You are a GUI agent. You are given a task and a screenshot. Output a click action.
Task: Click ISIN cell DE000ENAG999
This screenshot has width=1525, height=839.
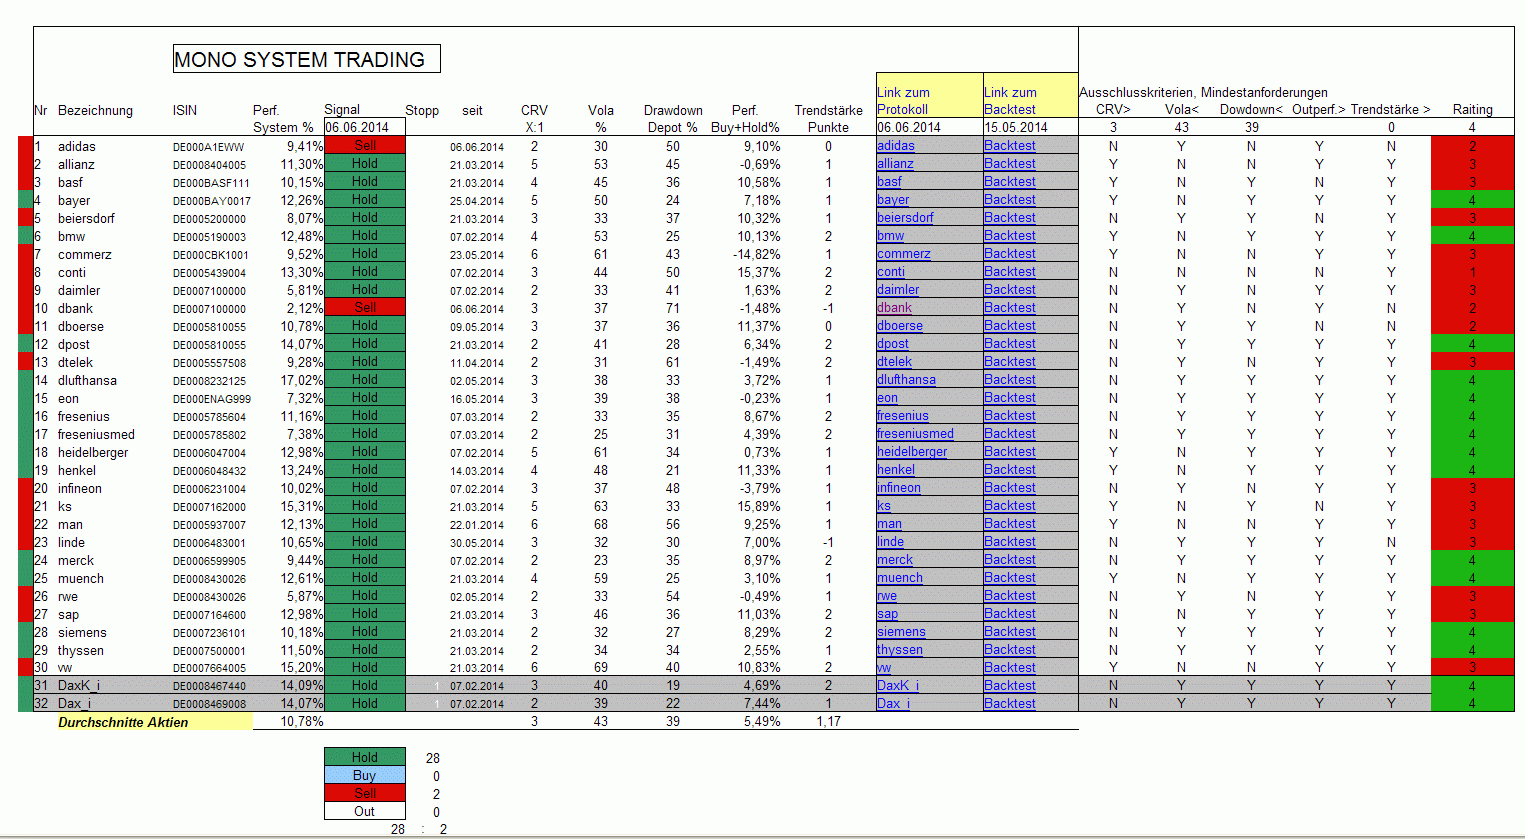point(211,399)
